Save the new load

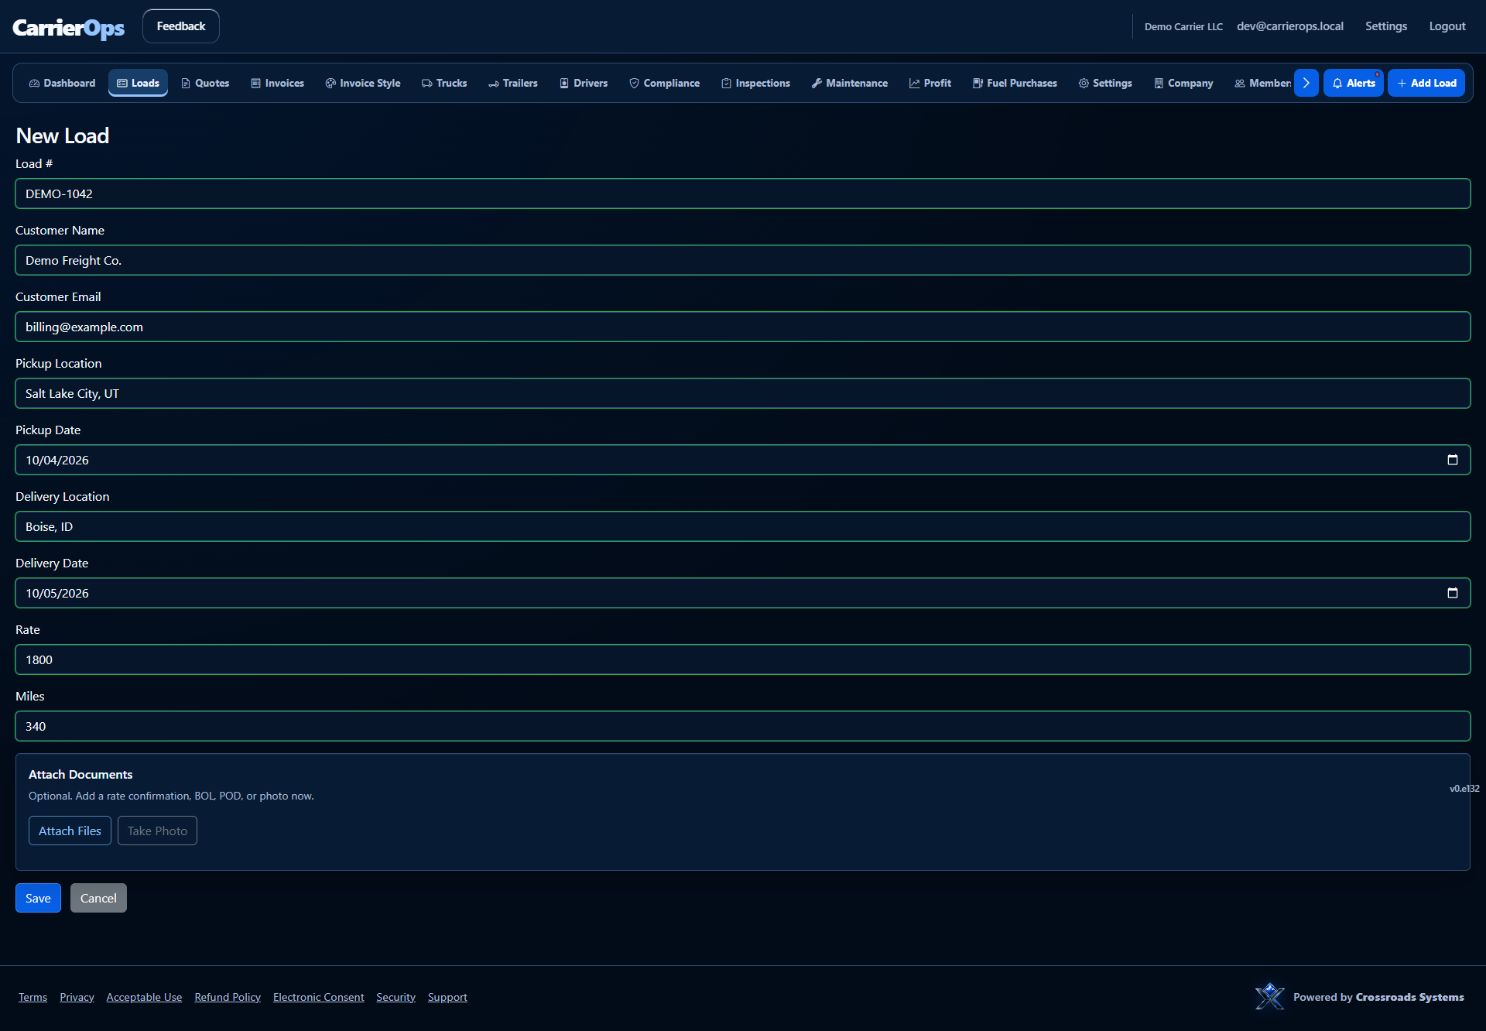(38, 898)
